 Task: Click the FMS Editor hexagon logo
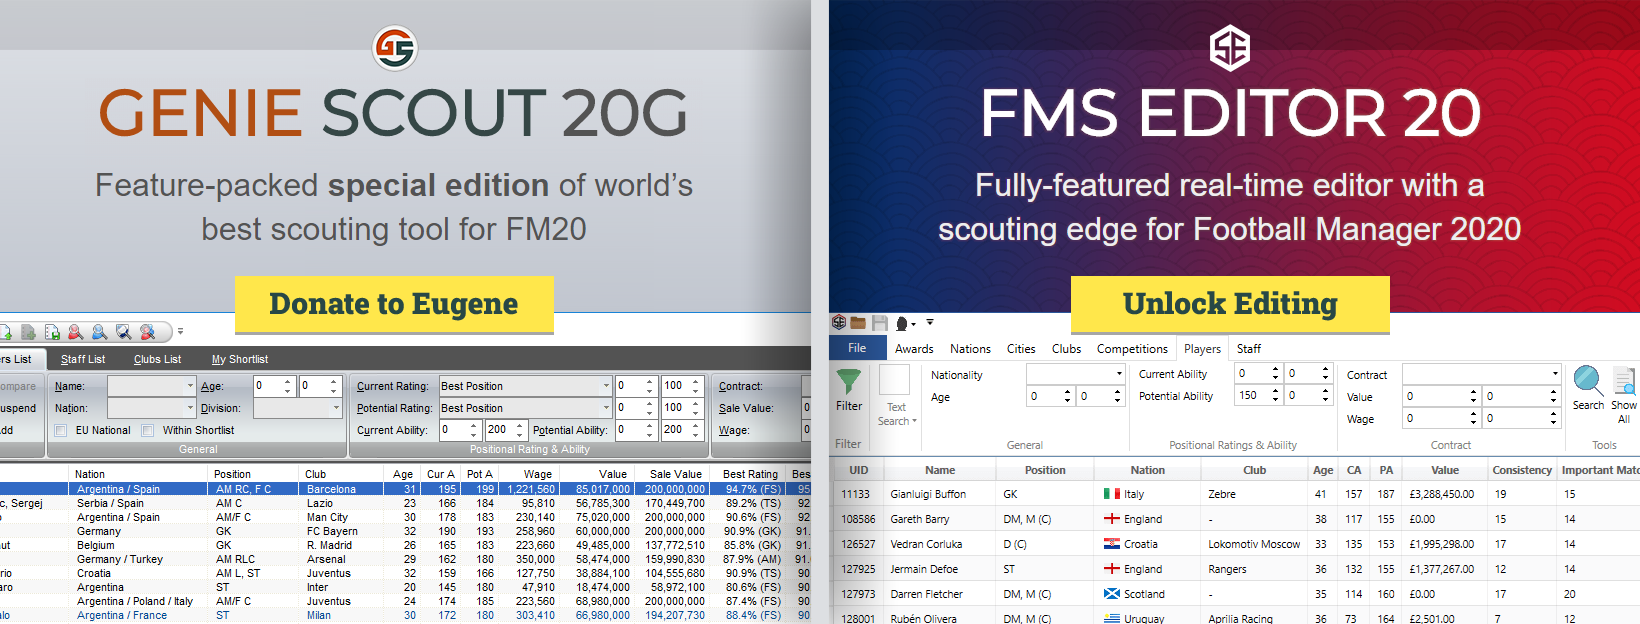(1229, 48)
